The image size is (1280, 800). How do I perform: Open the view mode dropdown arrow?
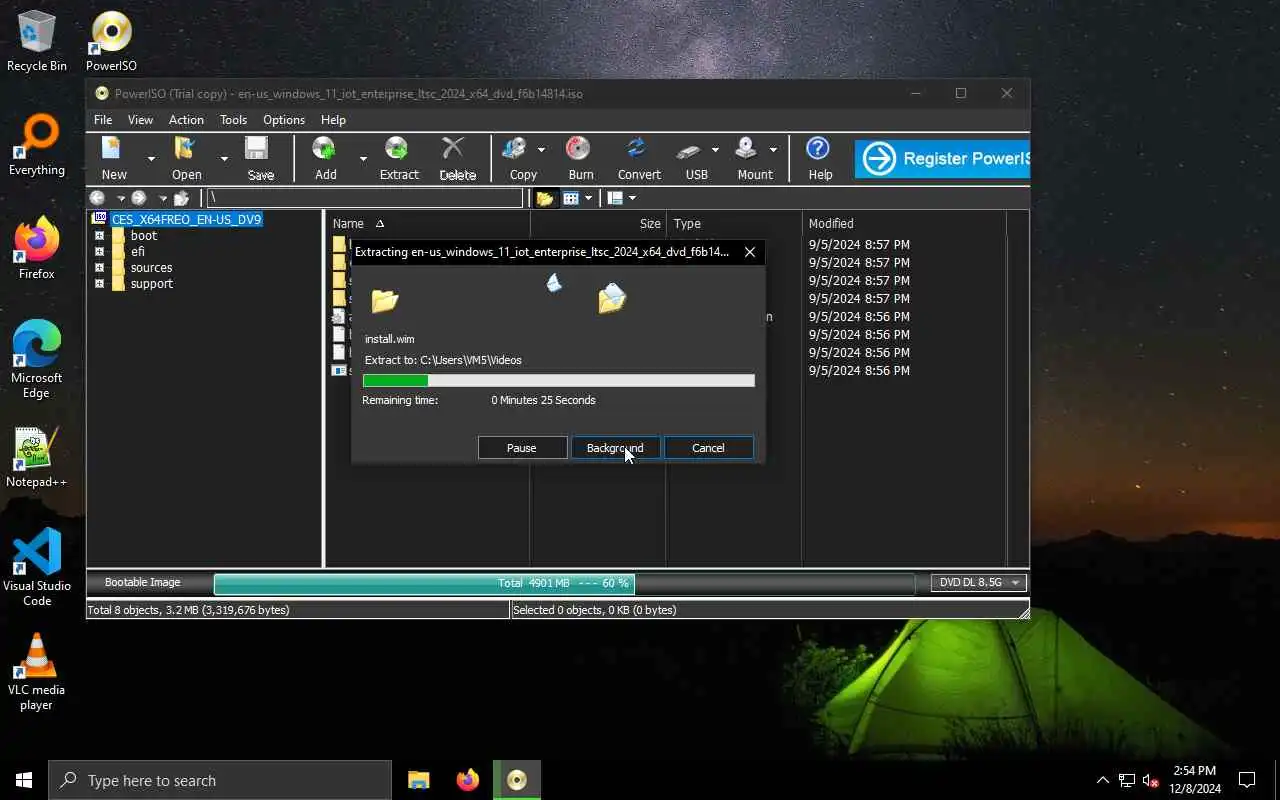(588, 198)
